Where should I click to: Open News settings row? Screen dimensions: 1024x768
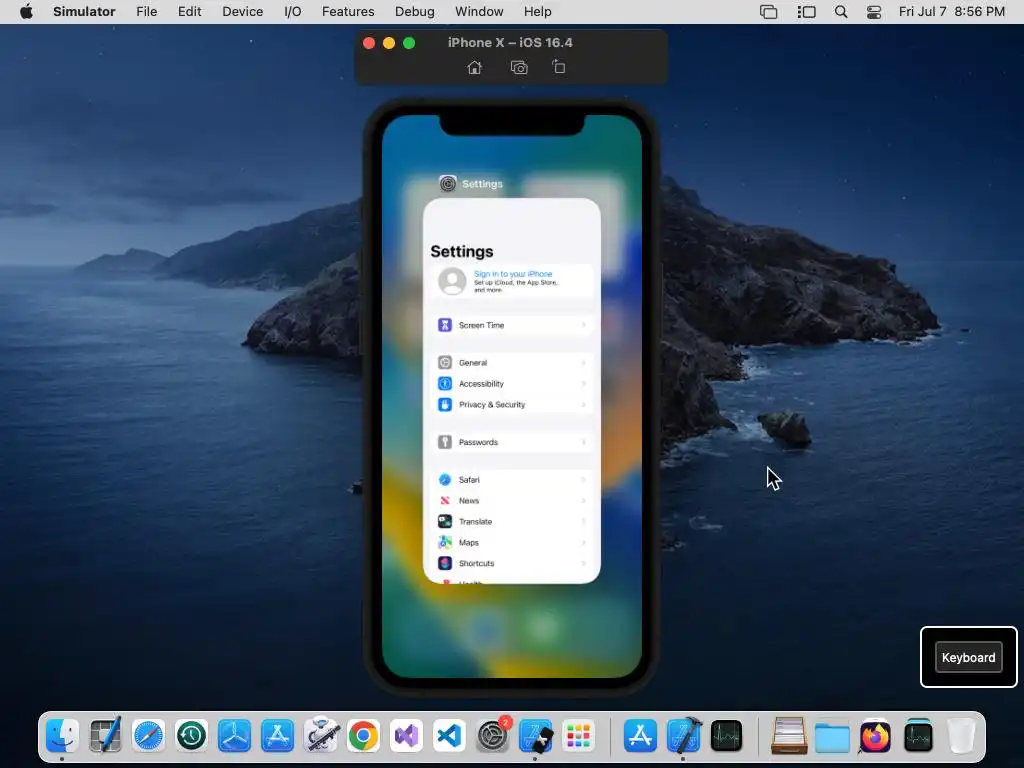pos(511,501)
